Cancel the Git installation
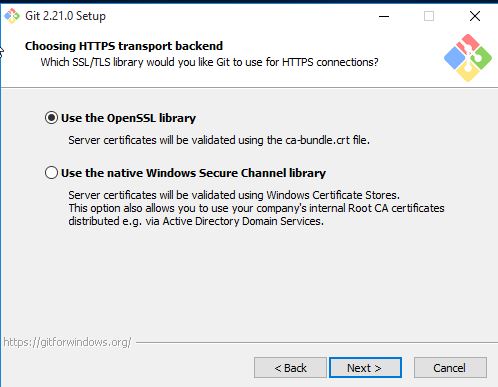Screen dimensions: 498x387 click(x=450, y=368)
